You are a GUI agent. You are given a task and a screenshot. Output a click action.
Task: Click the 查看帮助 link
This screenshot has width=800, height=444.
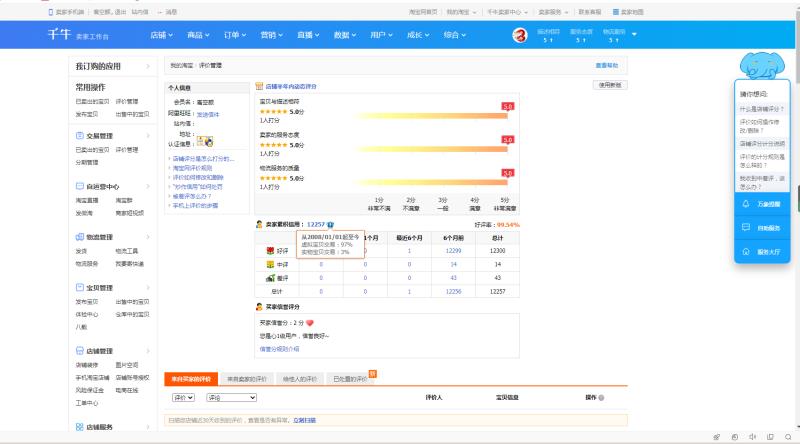pos(607,65)
